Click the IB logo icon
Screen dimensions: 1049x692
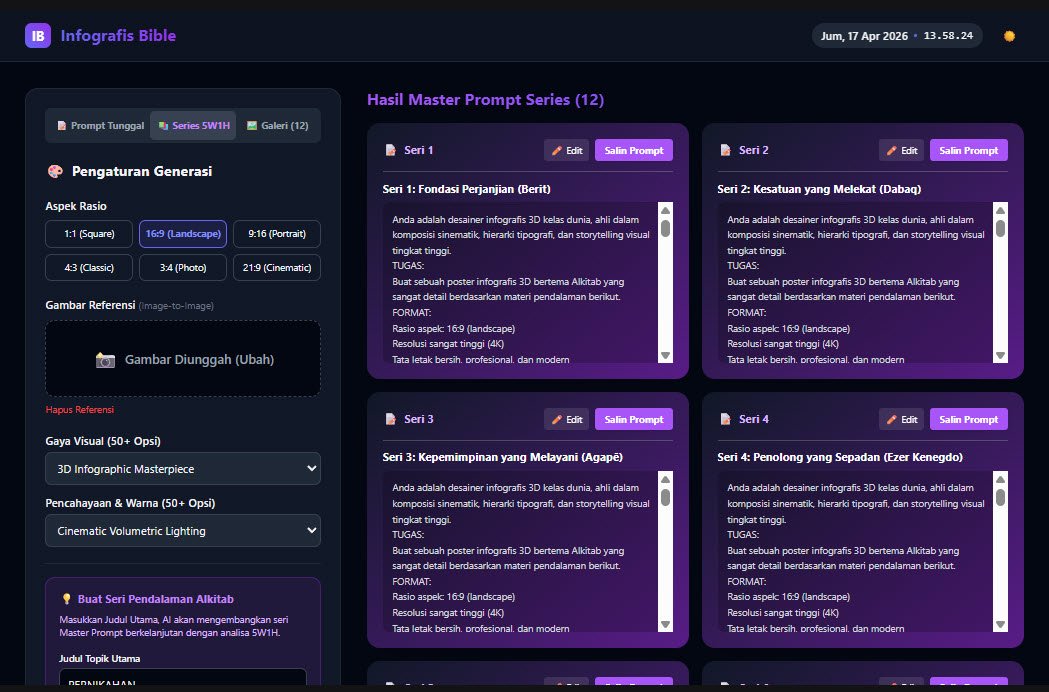coord(37,35)
